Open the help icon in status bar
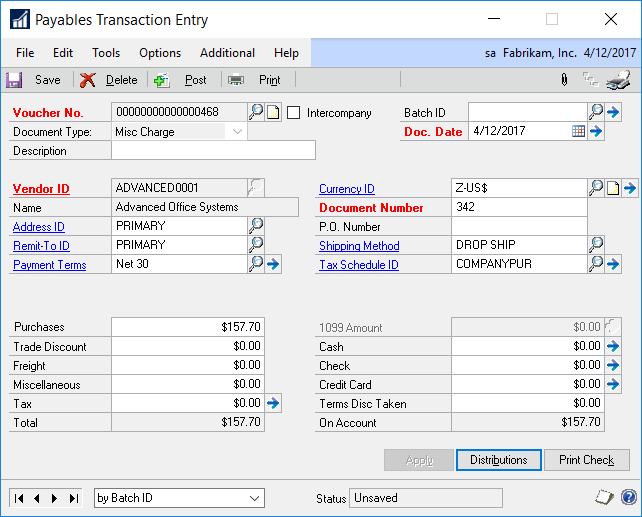The width and height of the screenshot is (642, 517). 628,497
